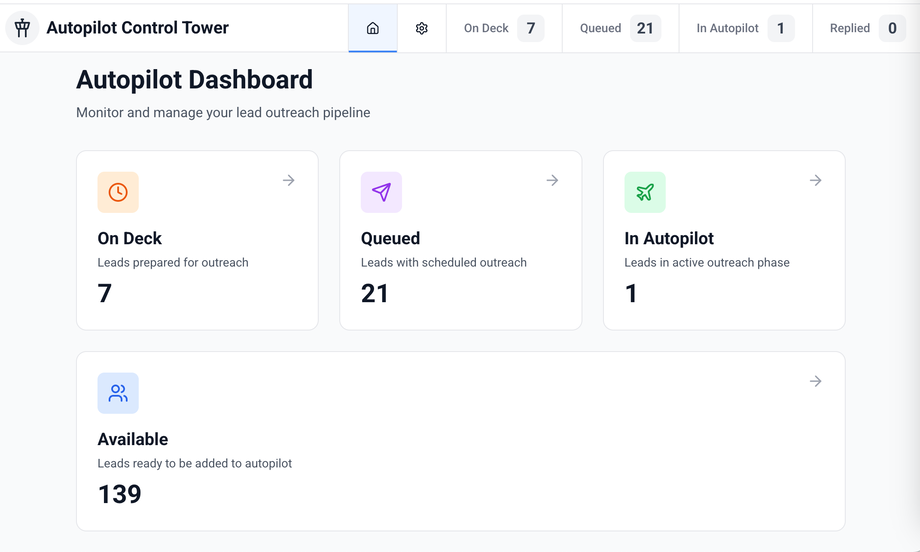Viewport: 920px width, 552px height.
Task: Click the On Deck card heading
Action: [x=130, y=238]
